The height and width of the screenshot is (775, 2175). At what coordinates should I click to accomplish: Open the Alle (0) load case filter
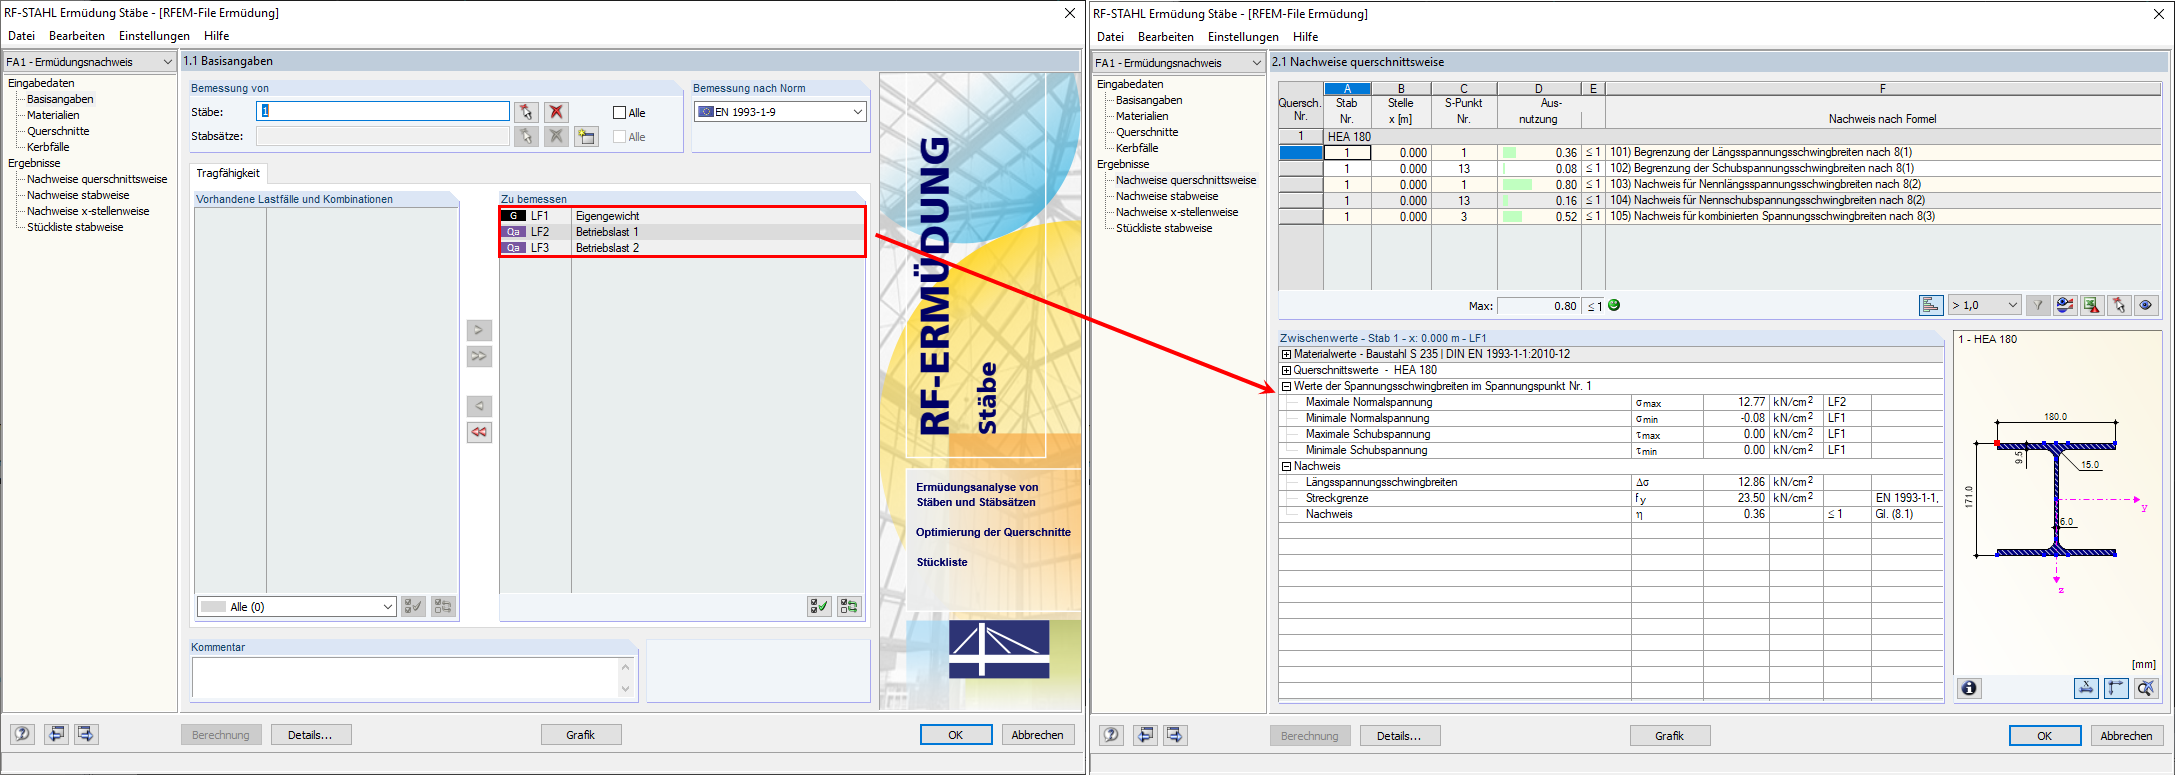(296, 607)
